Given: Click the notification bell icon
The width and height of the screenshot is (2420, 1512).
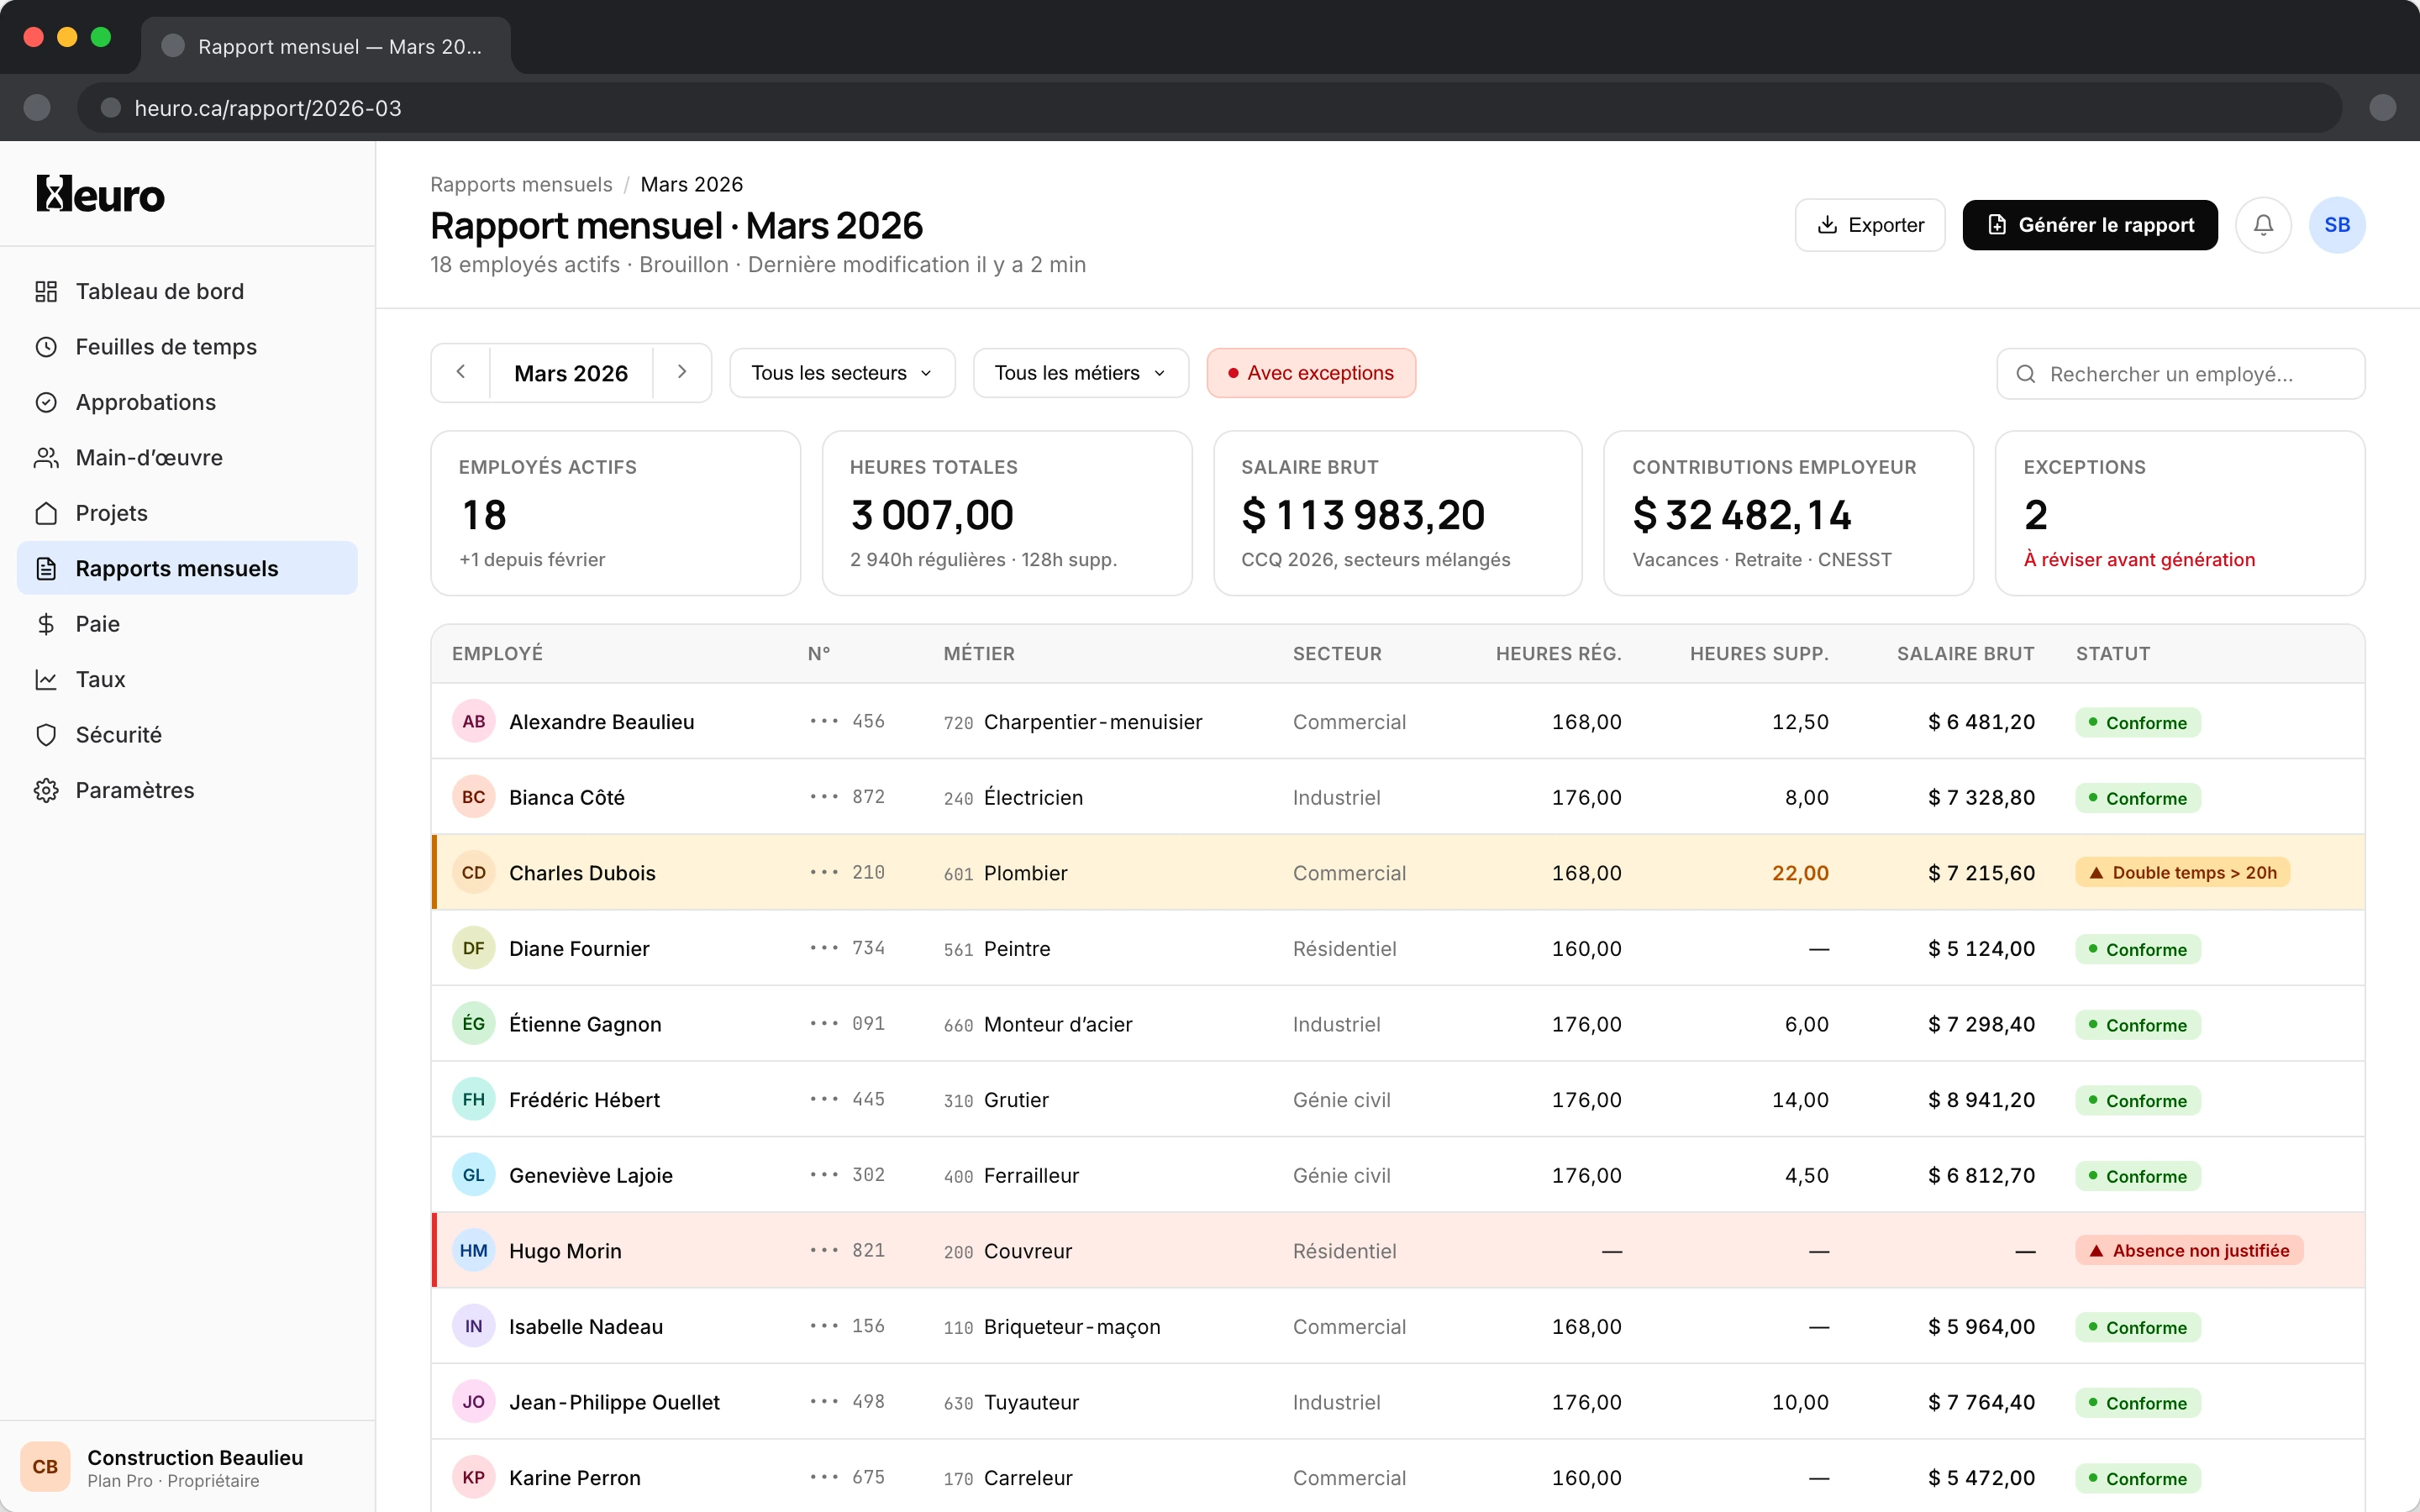Looking at the screenshot, I should click(x=2263, y=225).
